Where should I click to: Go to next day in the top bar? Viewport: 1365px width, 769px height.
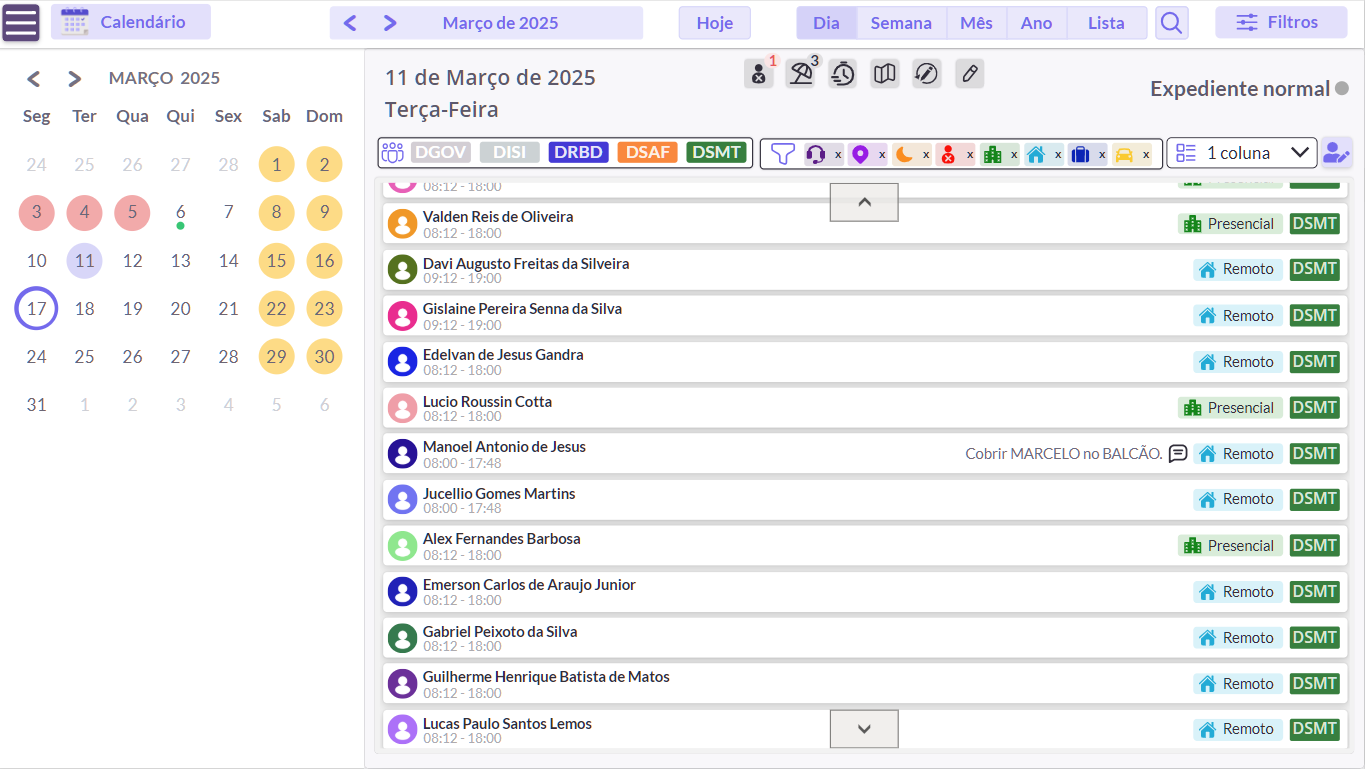click(x=390, y=23)
